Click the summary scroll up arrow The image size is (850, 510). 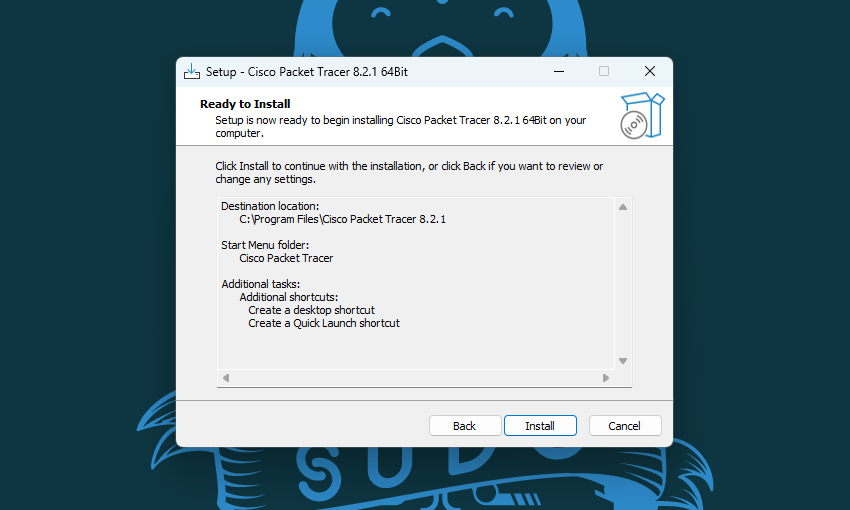[623, 207]
